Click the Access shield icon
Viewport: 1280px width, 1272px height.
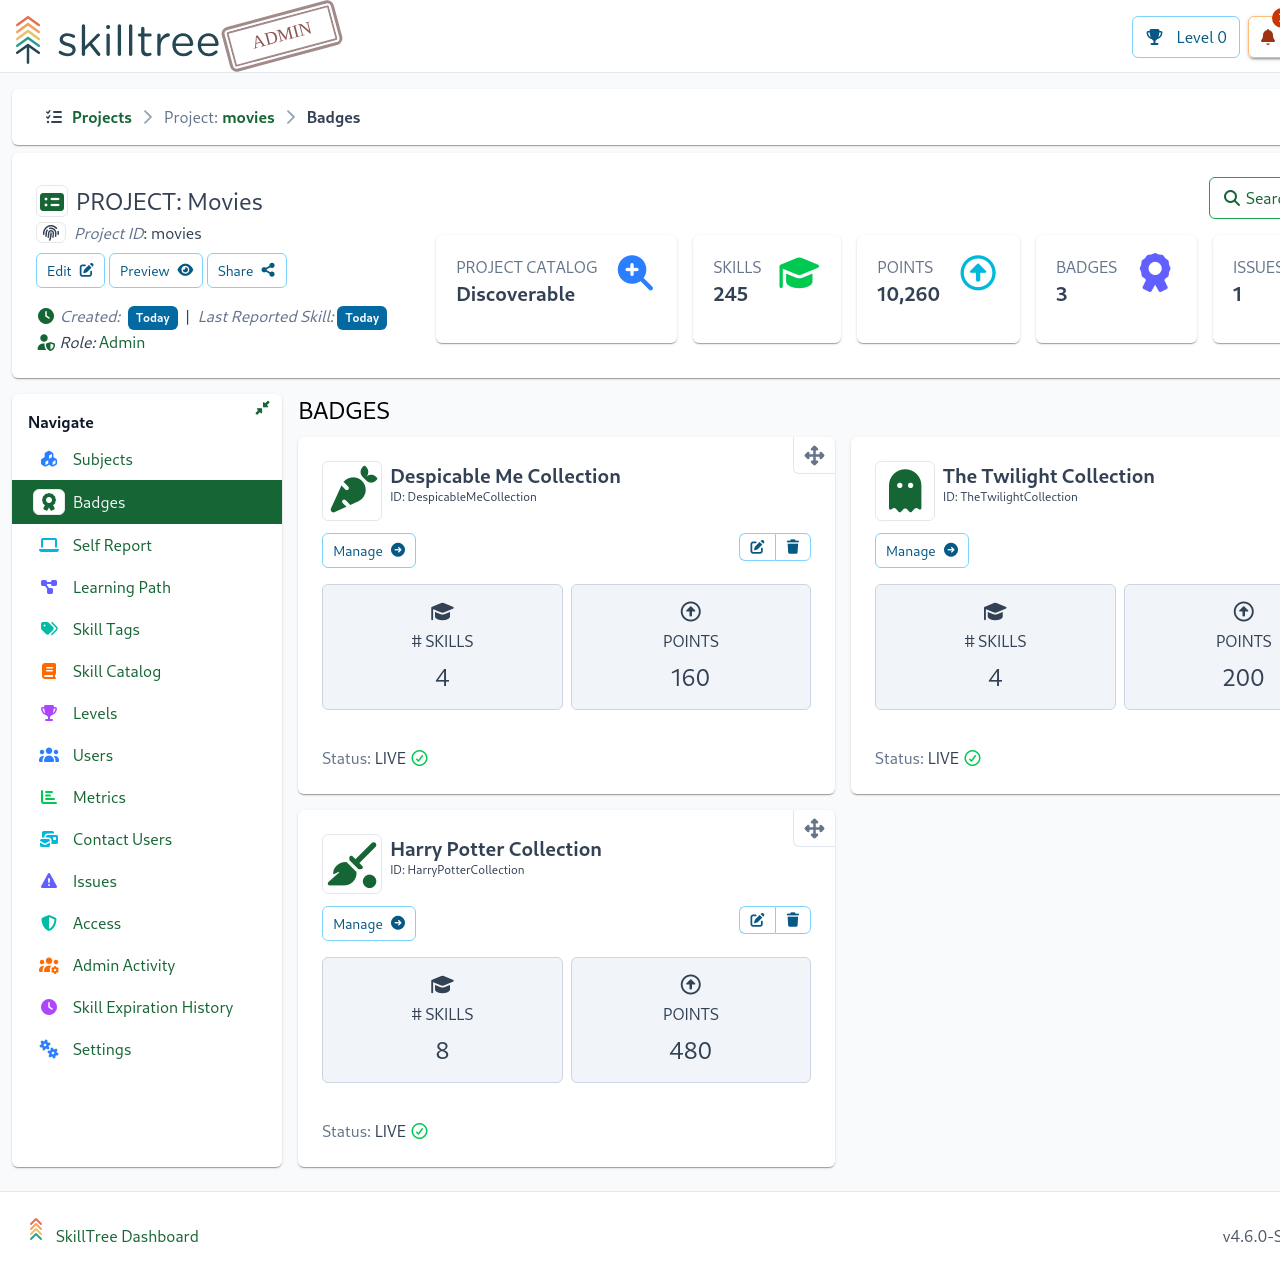tap(49, 923)
